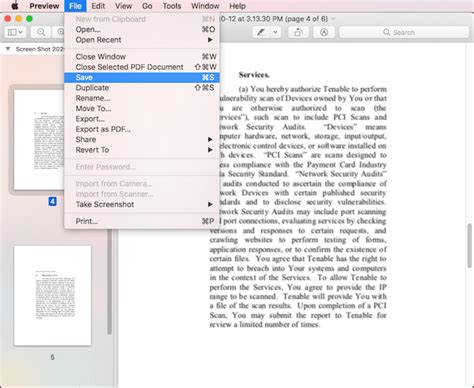
Task: Expand the highlight color dropdown arrow
Action: [275, 32]
